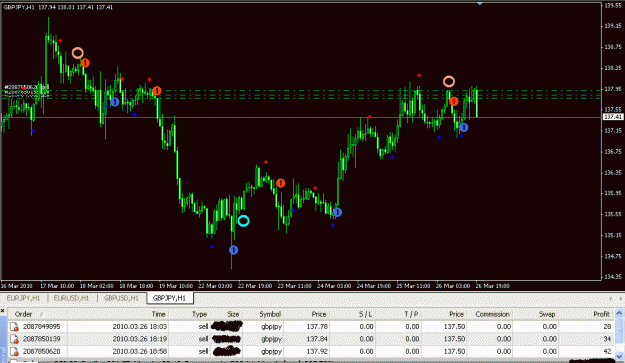
Task: Sort orders by the Profit column header
Action: (601, 314)
